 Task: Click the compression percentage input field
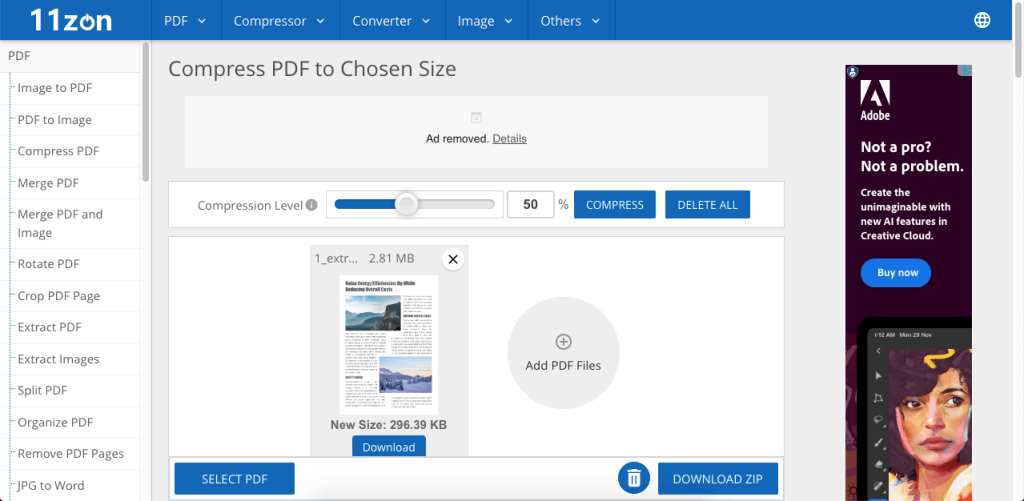pyautogui.click(x=530, y=205)
